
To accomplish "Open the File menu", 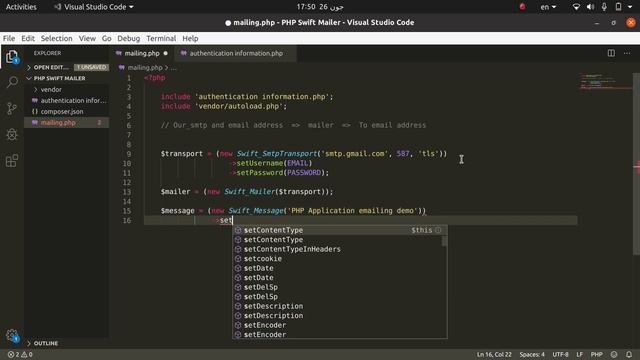I will [9, 38].
